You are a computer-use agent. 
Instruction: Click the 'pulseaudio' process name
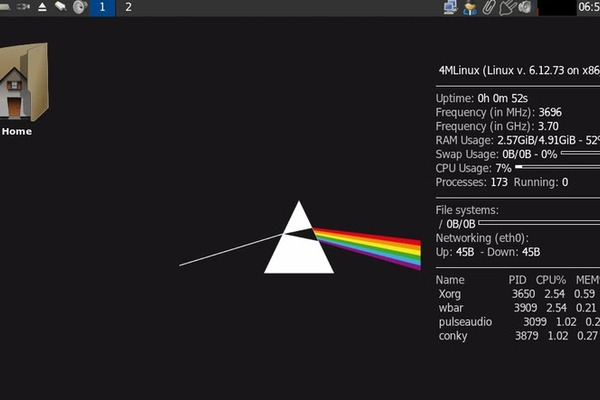tap(465, 322)
